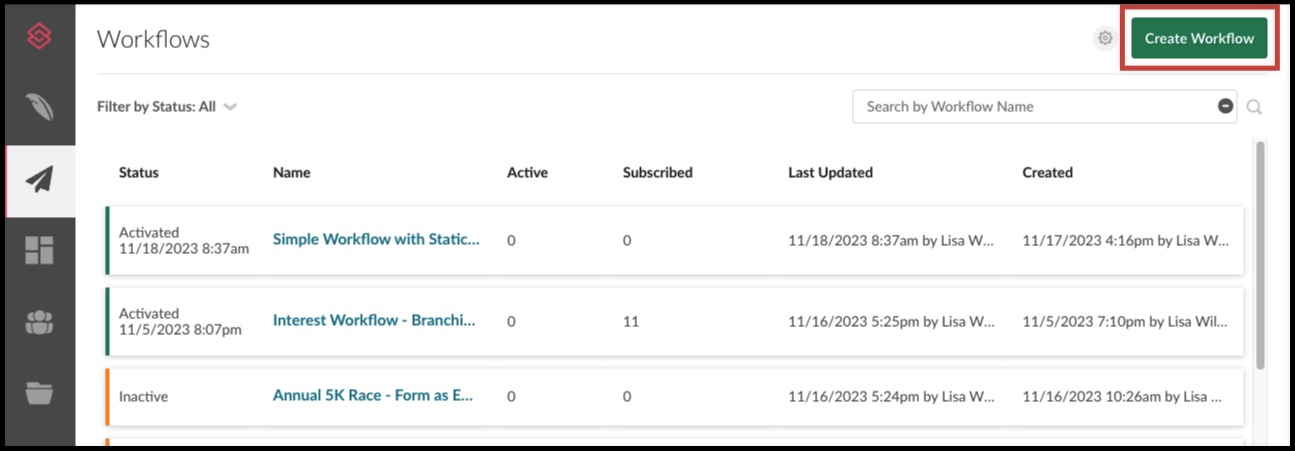
Task: Click '11/16/2023 5:24pm by Lisa W...' last updated
Action: tap(891, 396)
